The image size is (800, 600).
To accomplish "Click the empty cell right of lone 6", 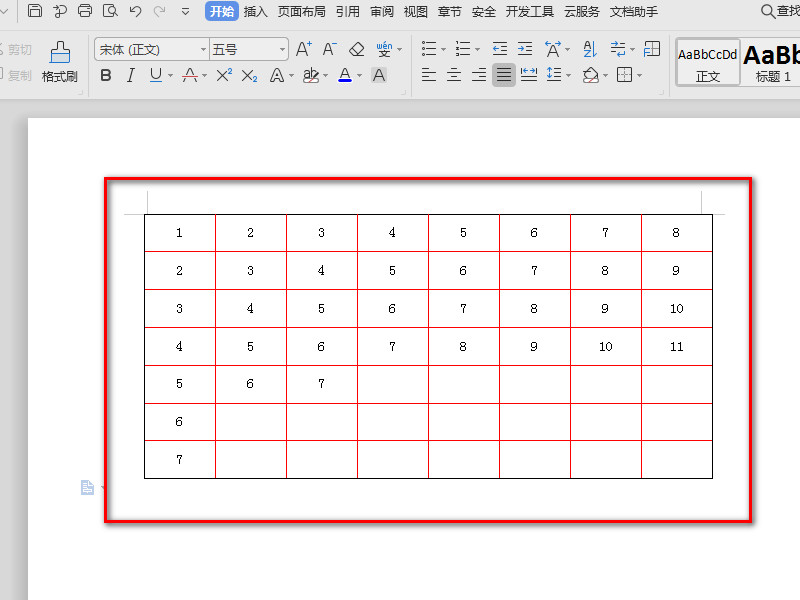I will [x=251, y=422].
